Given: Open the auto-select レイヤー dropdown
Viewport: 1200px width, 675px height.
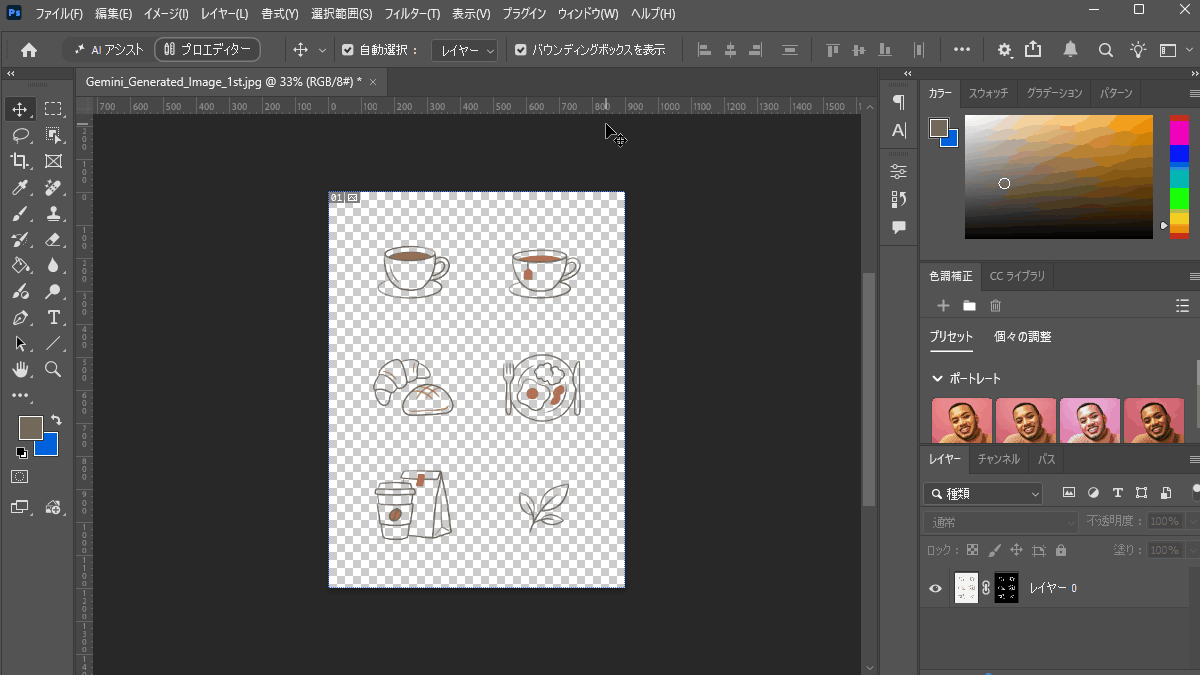Looking at the screenshot, I should click(464, 50).
